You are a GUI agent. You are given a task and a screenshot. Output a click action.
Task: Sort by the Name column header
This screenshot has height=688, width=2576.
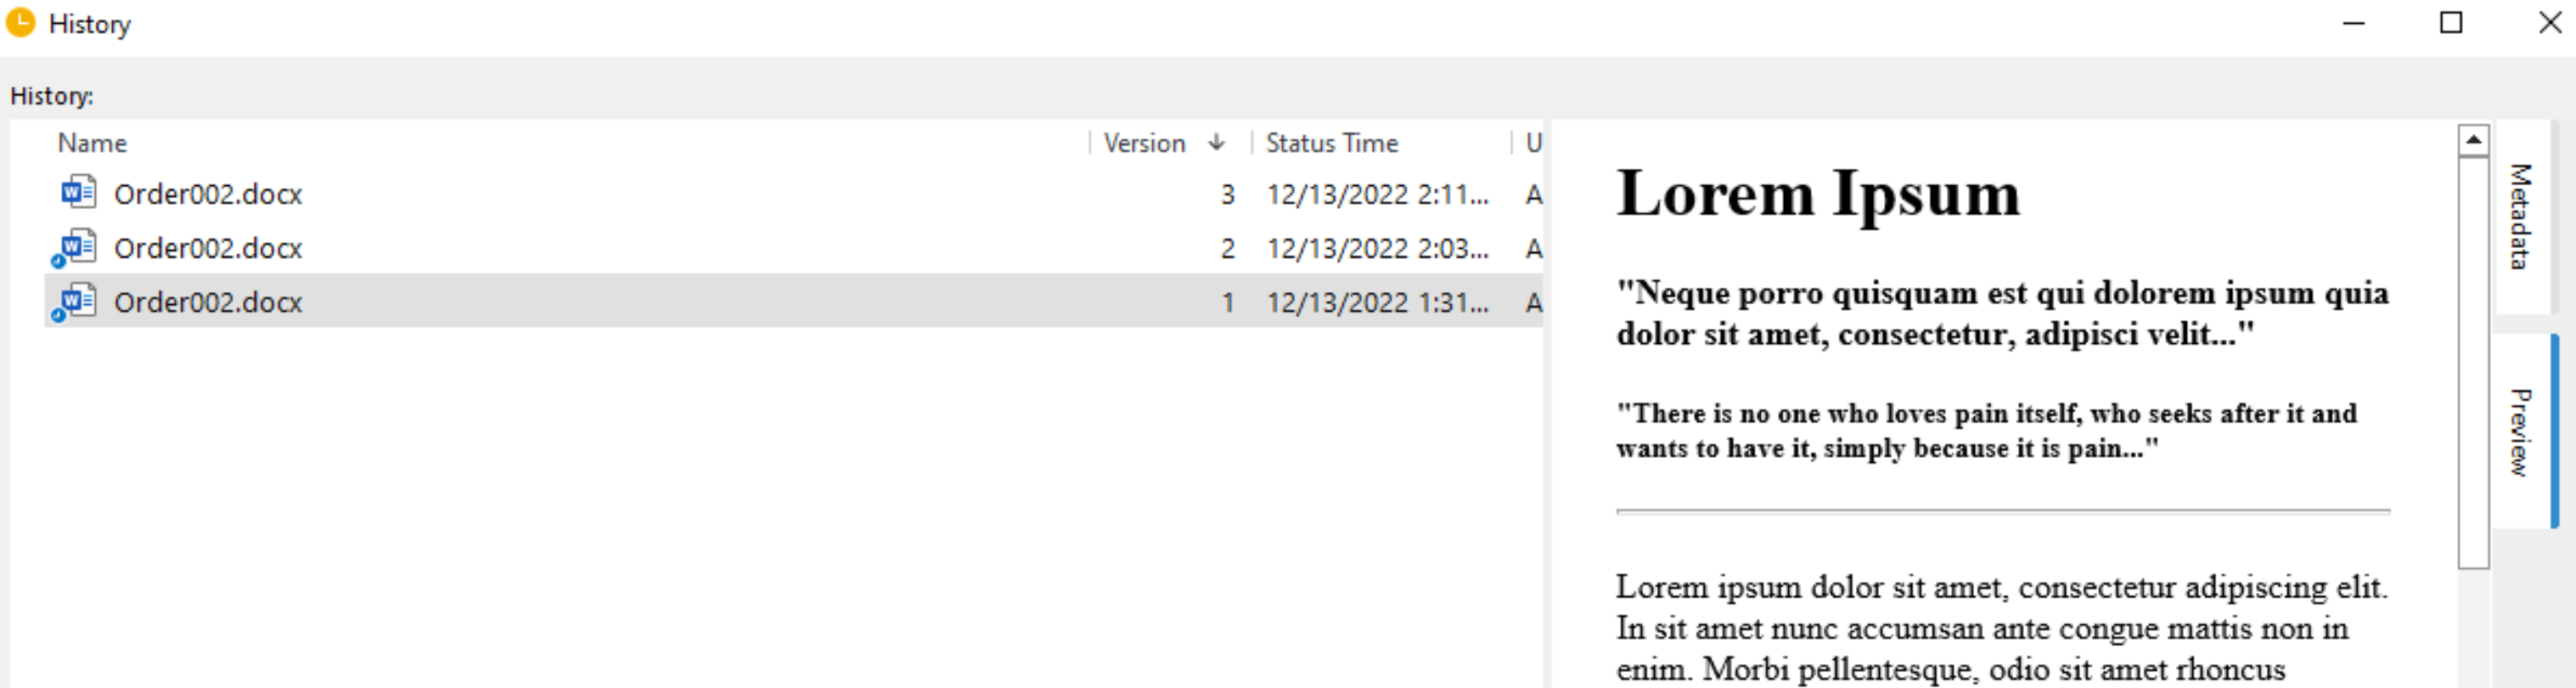pos(92,143)
